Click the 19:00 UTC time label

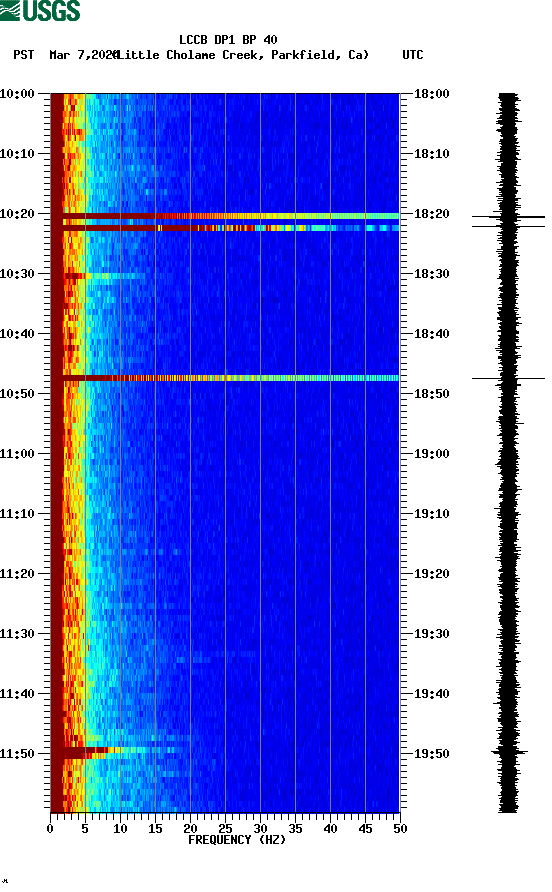pyautogui.click(x=431, y=453)
